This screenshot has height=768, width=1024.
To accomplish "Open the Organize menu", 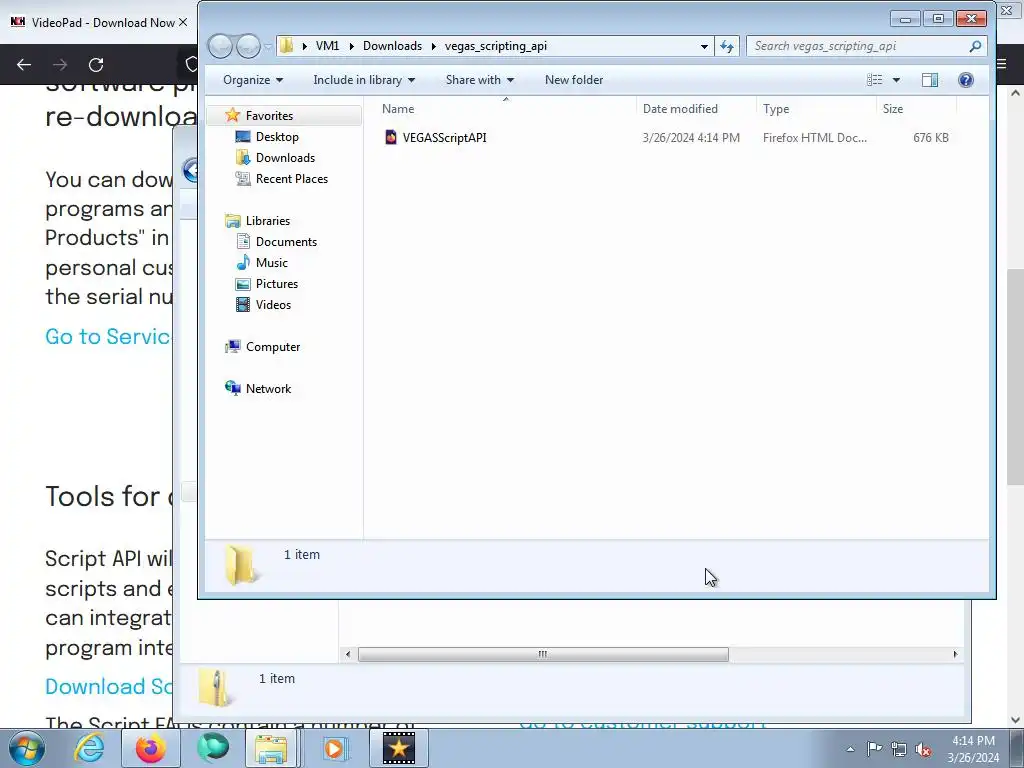I will click(253, 80).
